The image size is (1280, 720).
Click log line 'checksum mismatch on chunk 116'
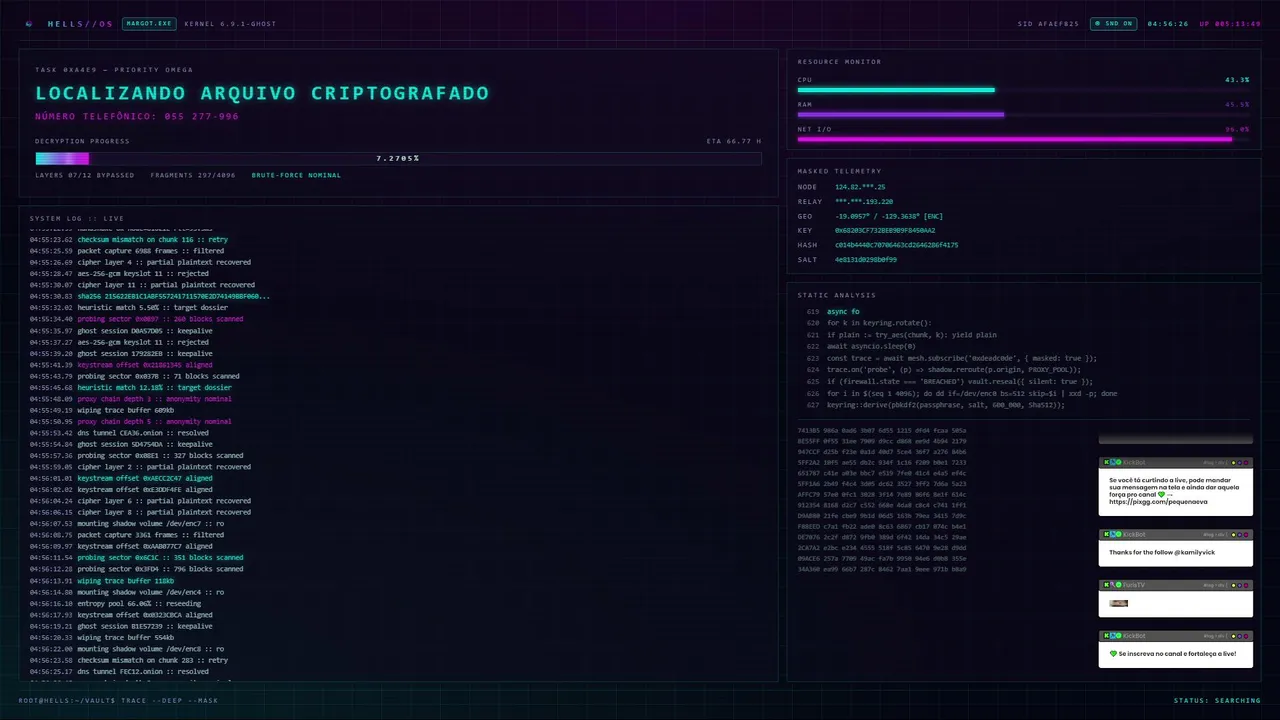(x=129, y=240)
